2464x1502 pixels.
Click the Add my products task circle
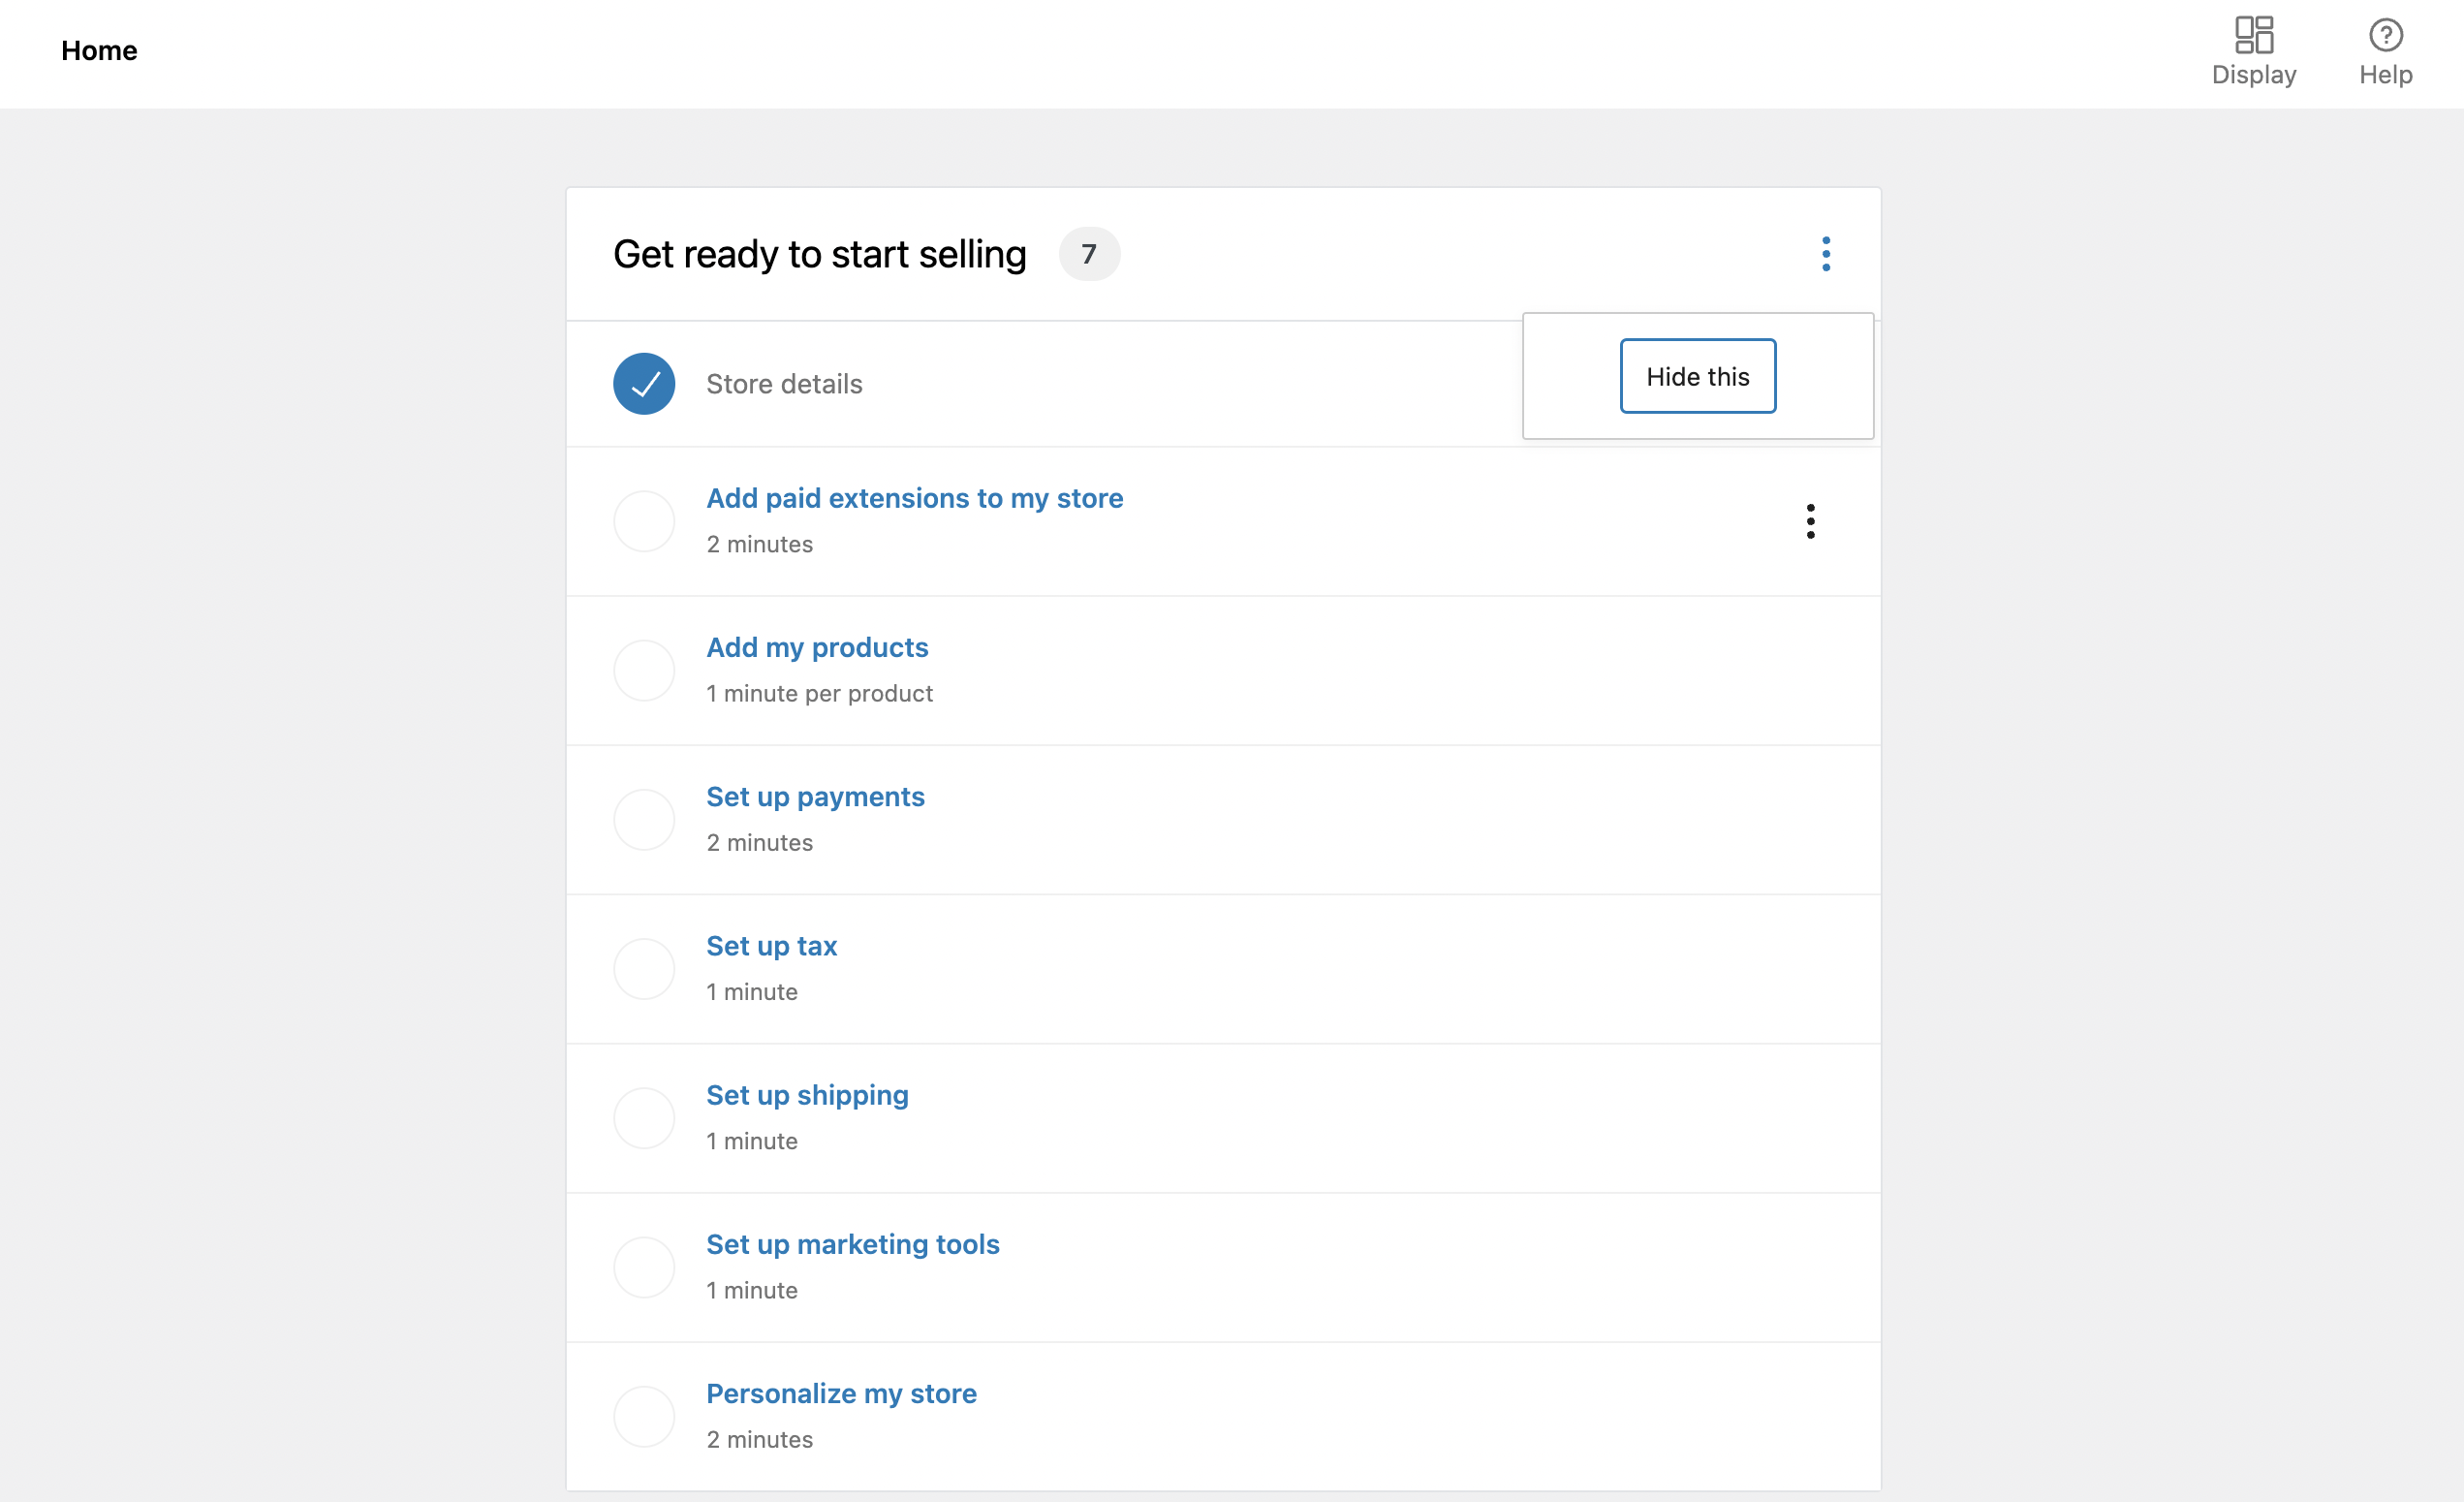(x=644, y=670)
